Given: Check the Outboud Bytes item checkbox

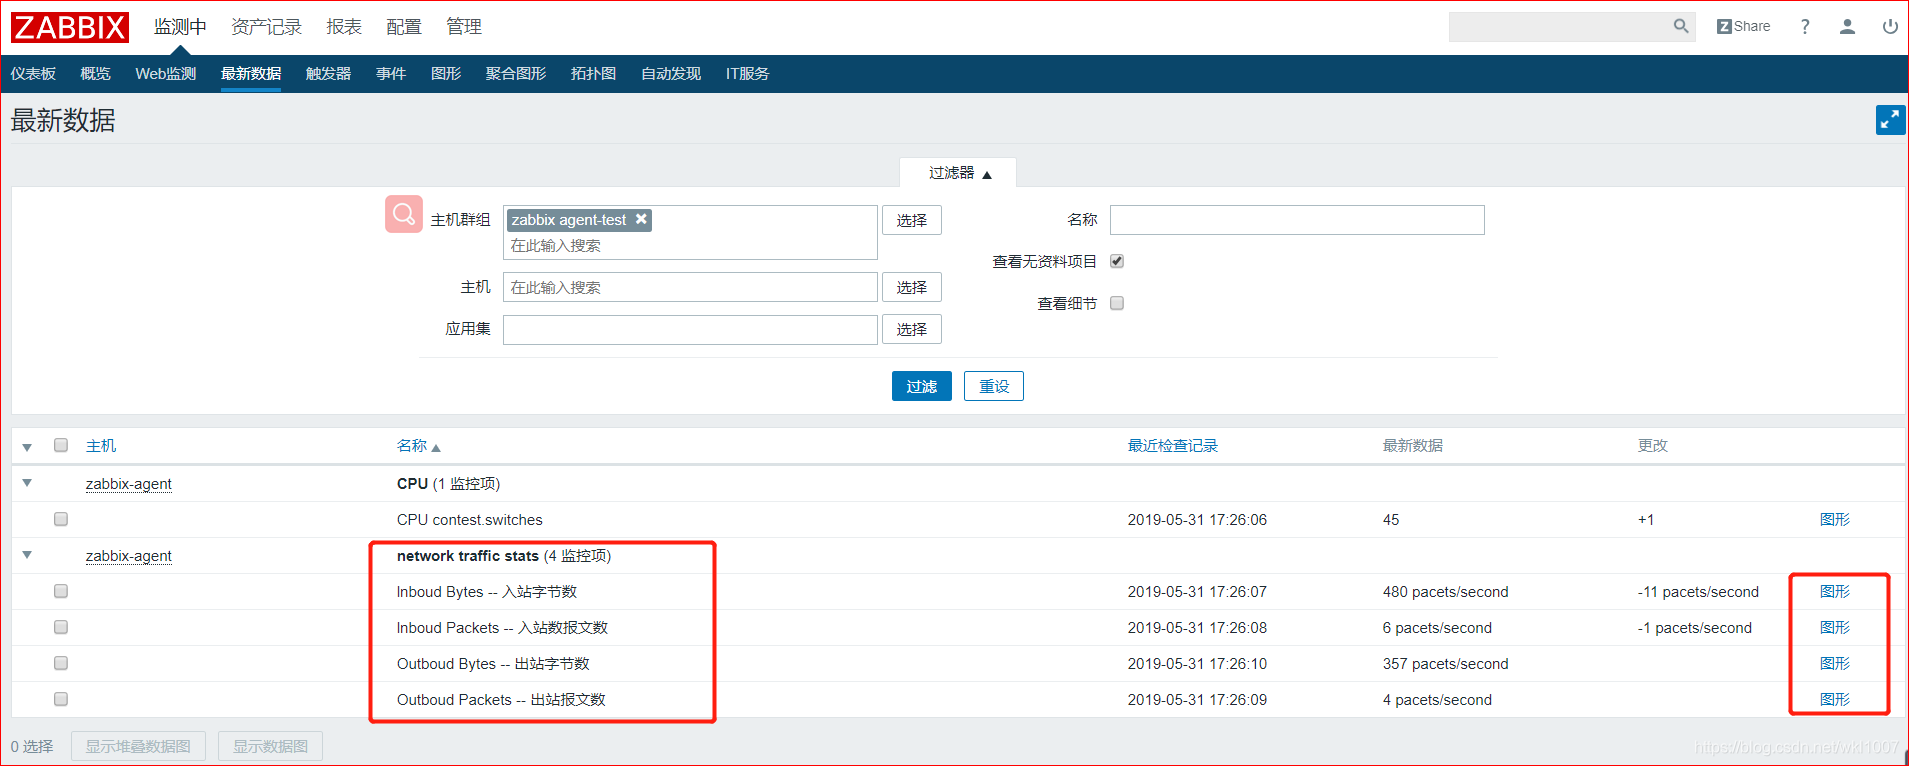Looking at the screenshot, I should point(61,663).
